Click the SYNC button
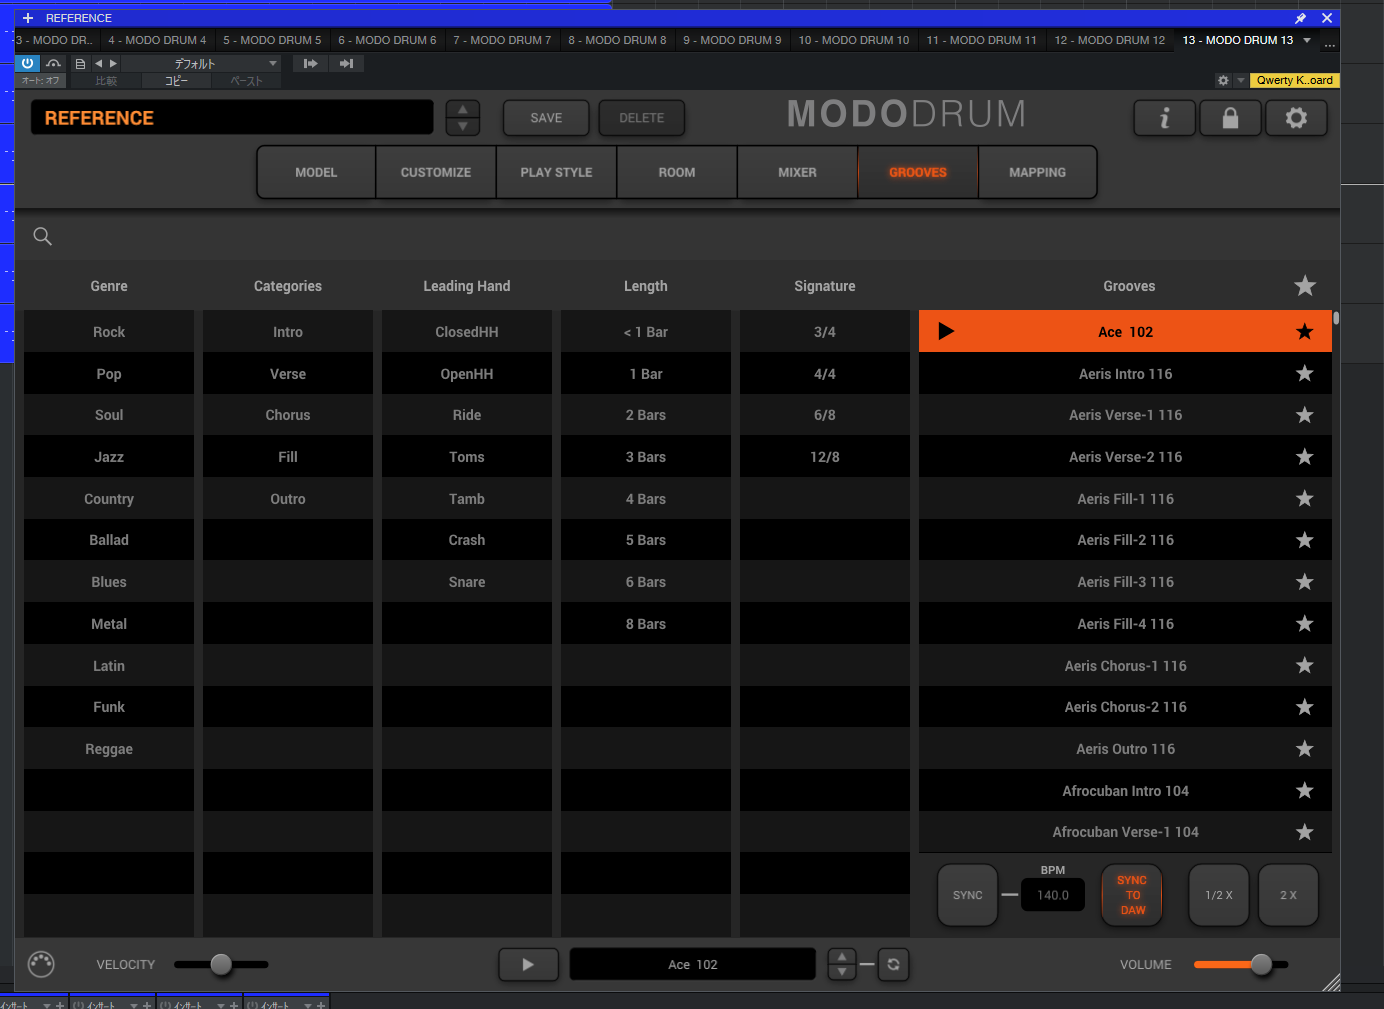Screen dimensions: 1384x1009 coord(967,895)
